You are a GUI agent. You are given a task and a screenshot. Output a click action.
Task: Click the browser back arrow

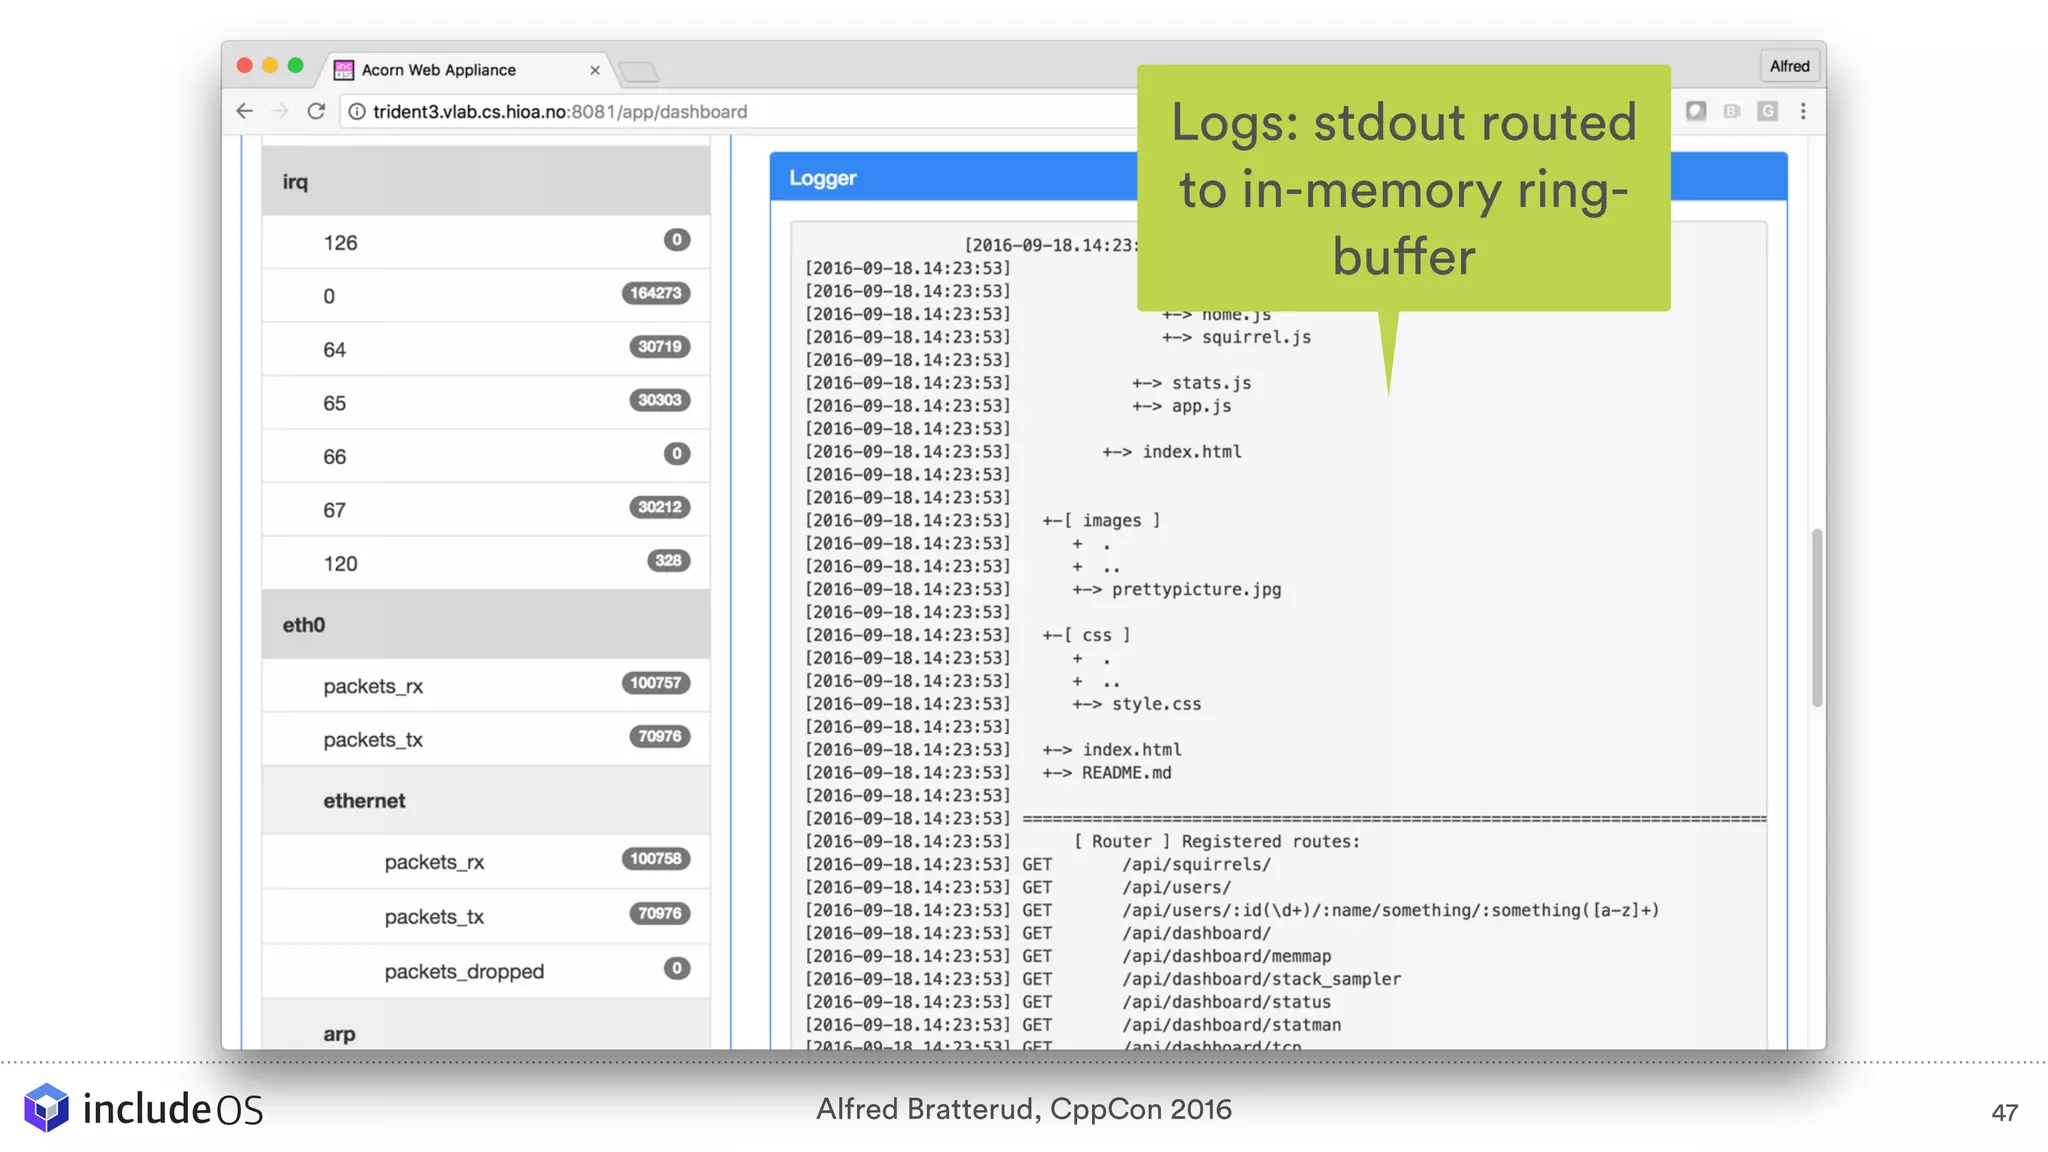point(245,111)
